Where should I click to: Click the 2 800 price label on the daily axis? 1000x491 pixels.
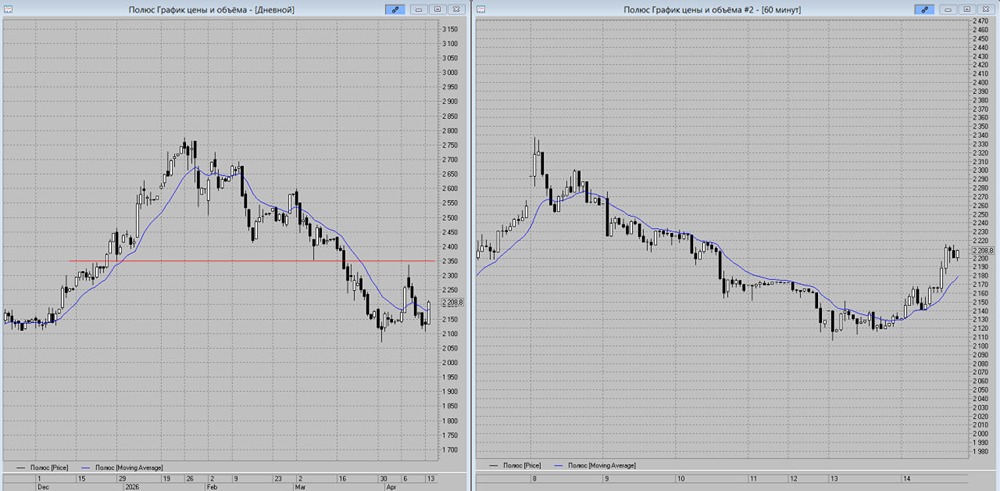coord(450,131)
